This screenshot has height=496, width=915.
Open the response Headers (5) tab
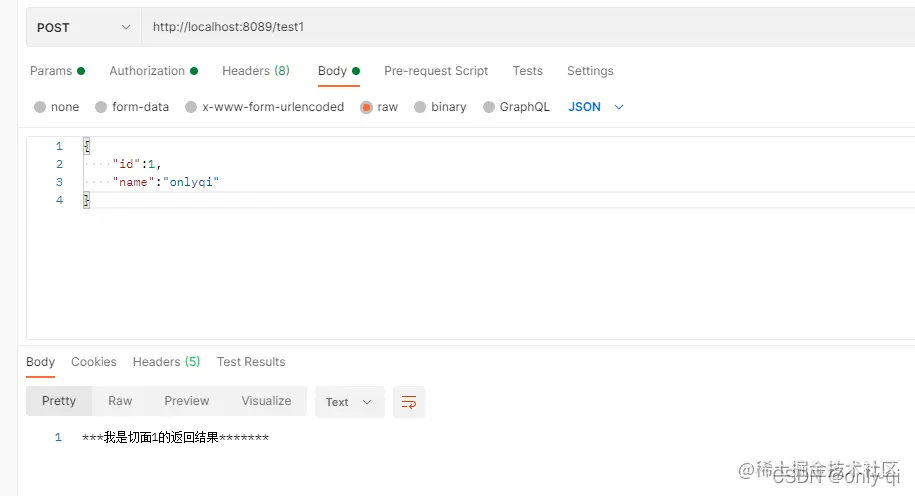(x=166, y=362)
